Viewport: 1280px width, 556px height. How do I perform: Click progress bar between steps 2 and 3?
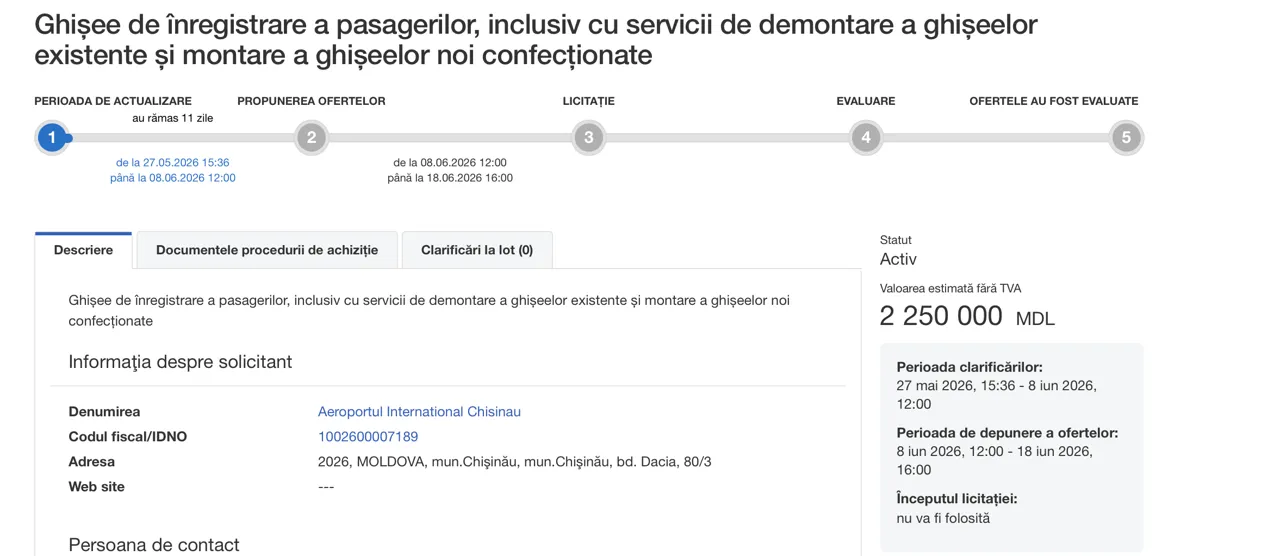[450, 137]
